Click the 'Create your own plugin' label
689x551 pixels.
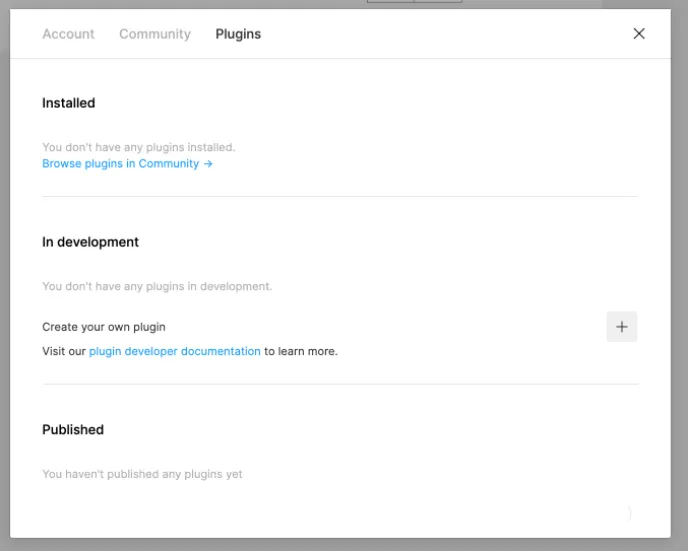pos(104,327)
